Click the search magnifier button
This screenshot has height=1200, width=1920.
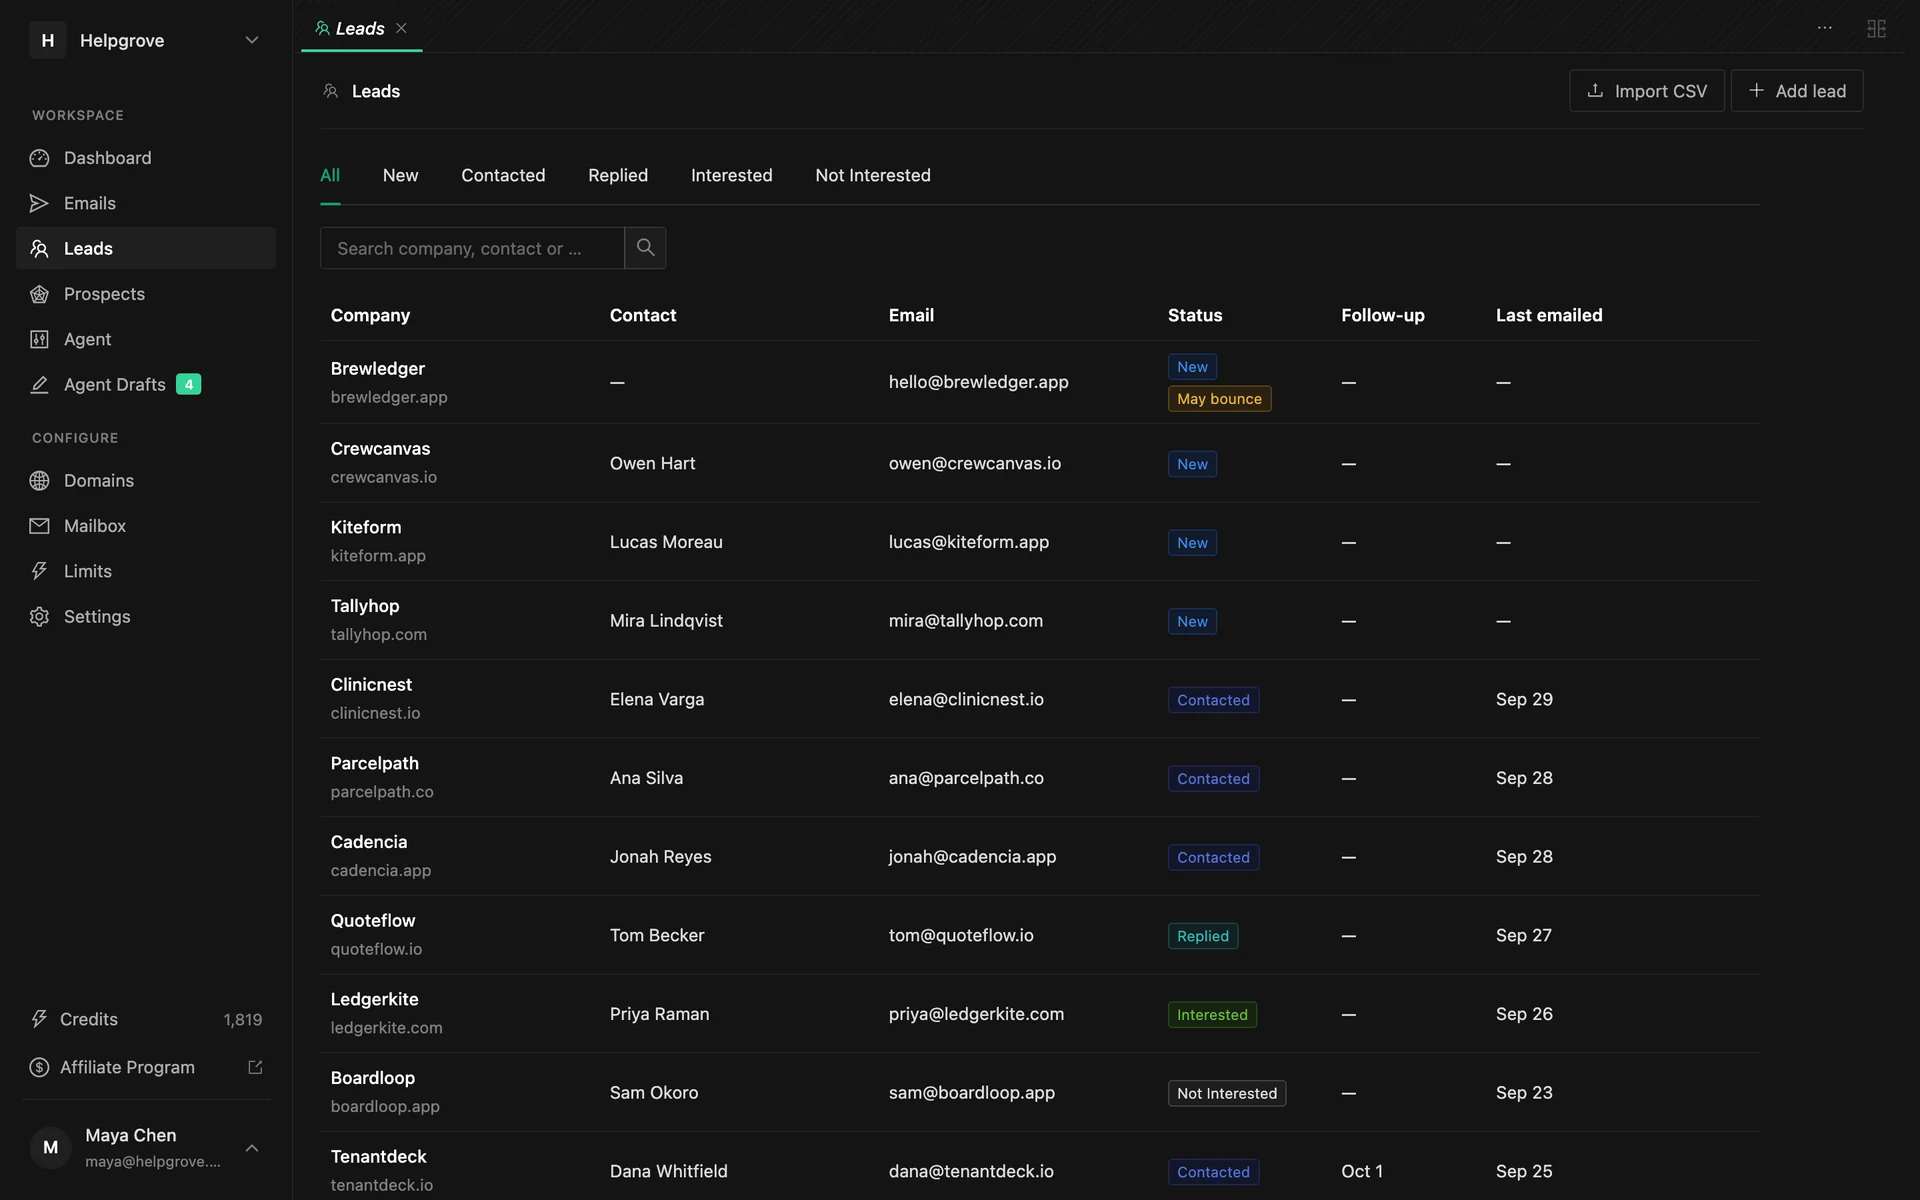click(645, 248)
